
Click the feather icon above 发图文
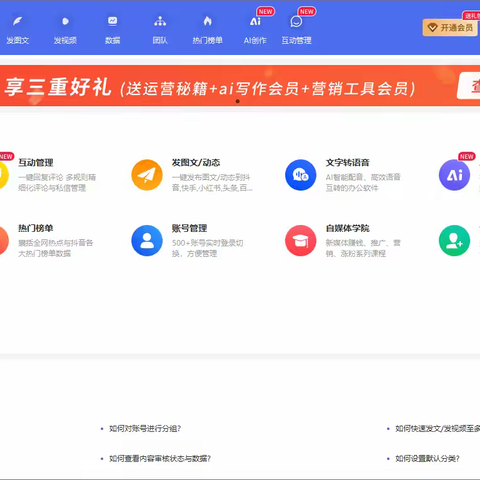17,21
